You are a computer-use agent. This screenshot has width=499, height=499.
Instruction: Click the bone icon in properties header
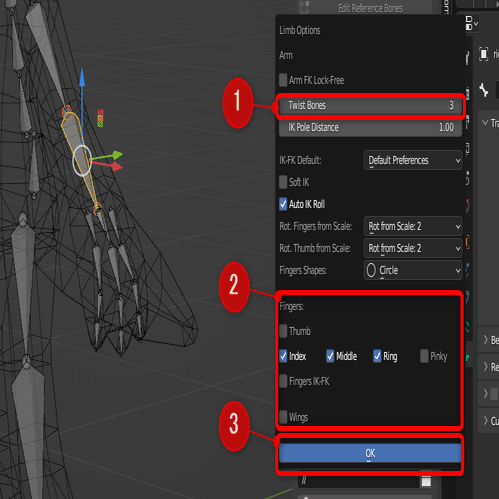[483, 90]
